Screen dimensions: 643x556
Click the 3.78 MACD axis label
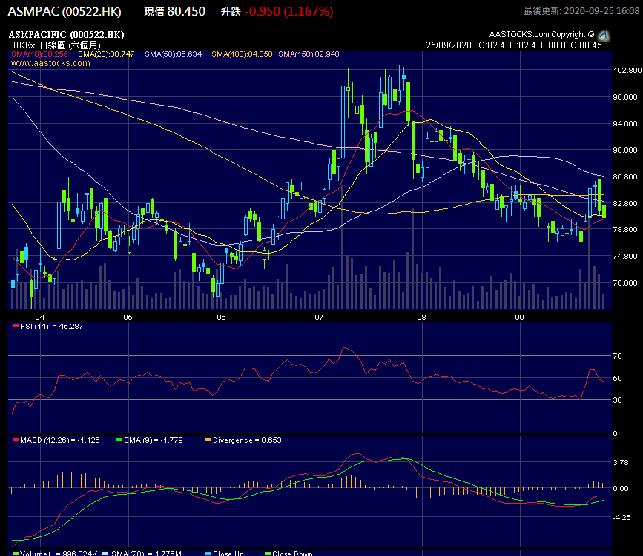coord(620,463)
